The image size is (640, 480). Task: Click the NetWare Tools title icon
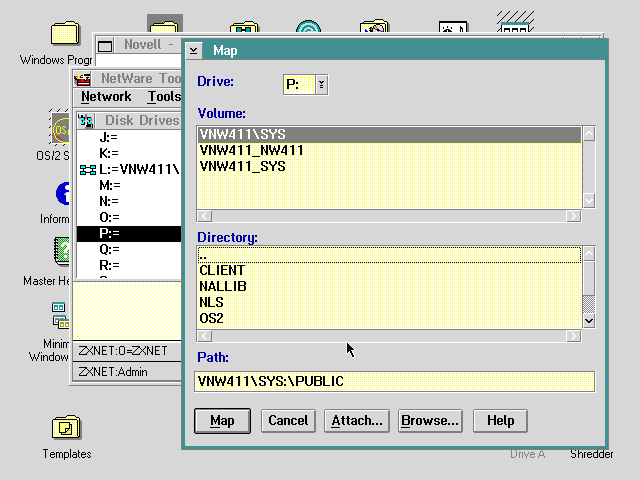(82, 78)
